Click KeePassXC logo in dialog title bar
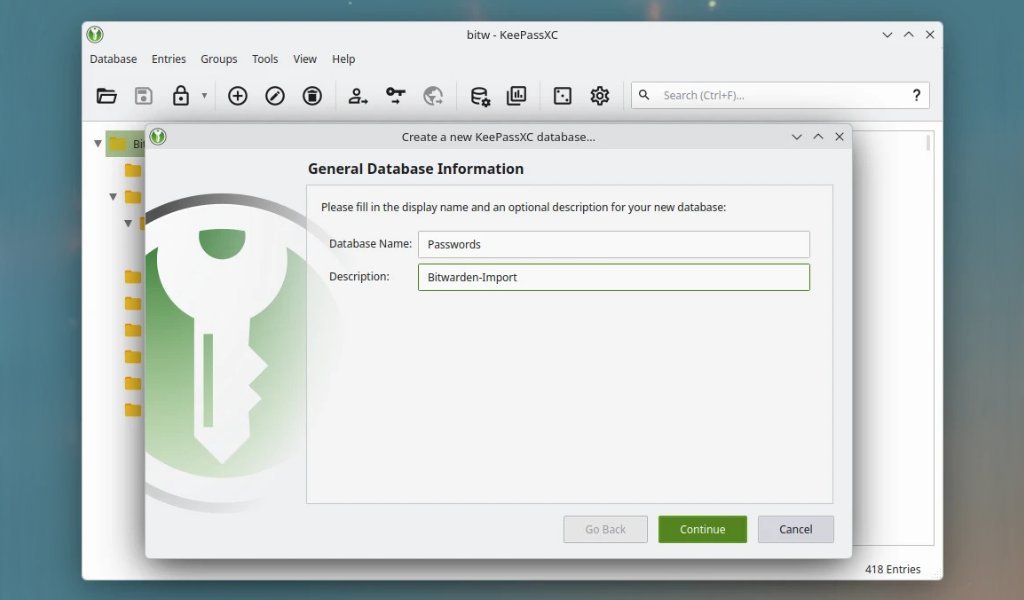1024x600 pixels. point(158,136)
